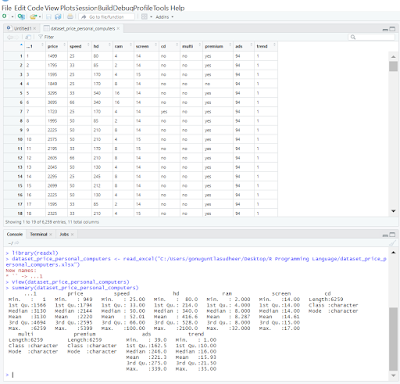Sort by the trend column header
This screenshot has width=400, height=384.
(x=266, y=46)
